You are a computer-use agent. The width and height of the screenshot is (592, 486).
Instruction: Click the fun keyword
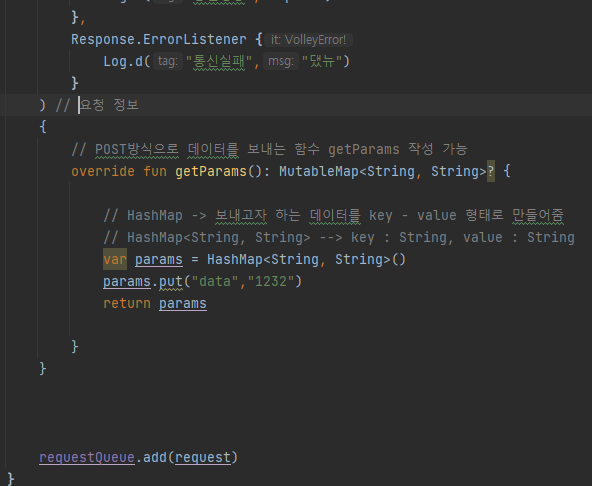pyautogui.click(x=155, y=171)
